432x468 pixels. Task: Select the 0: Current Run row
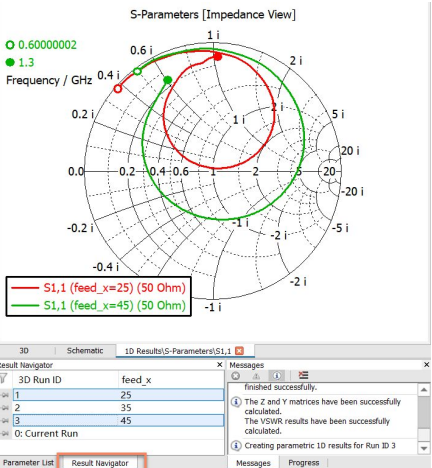tap(119, 433)
